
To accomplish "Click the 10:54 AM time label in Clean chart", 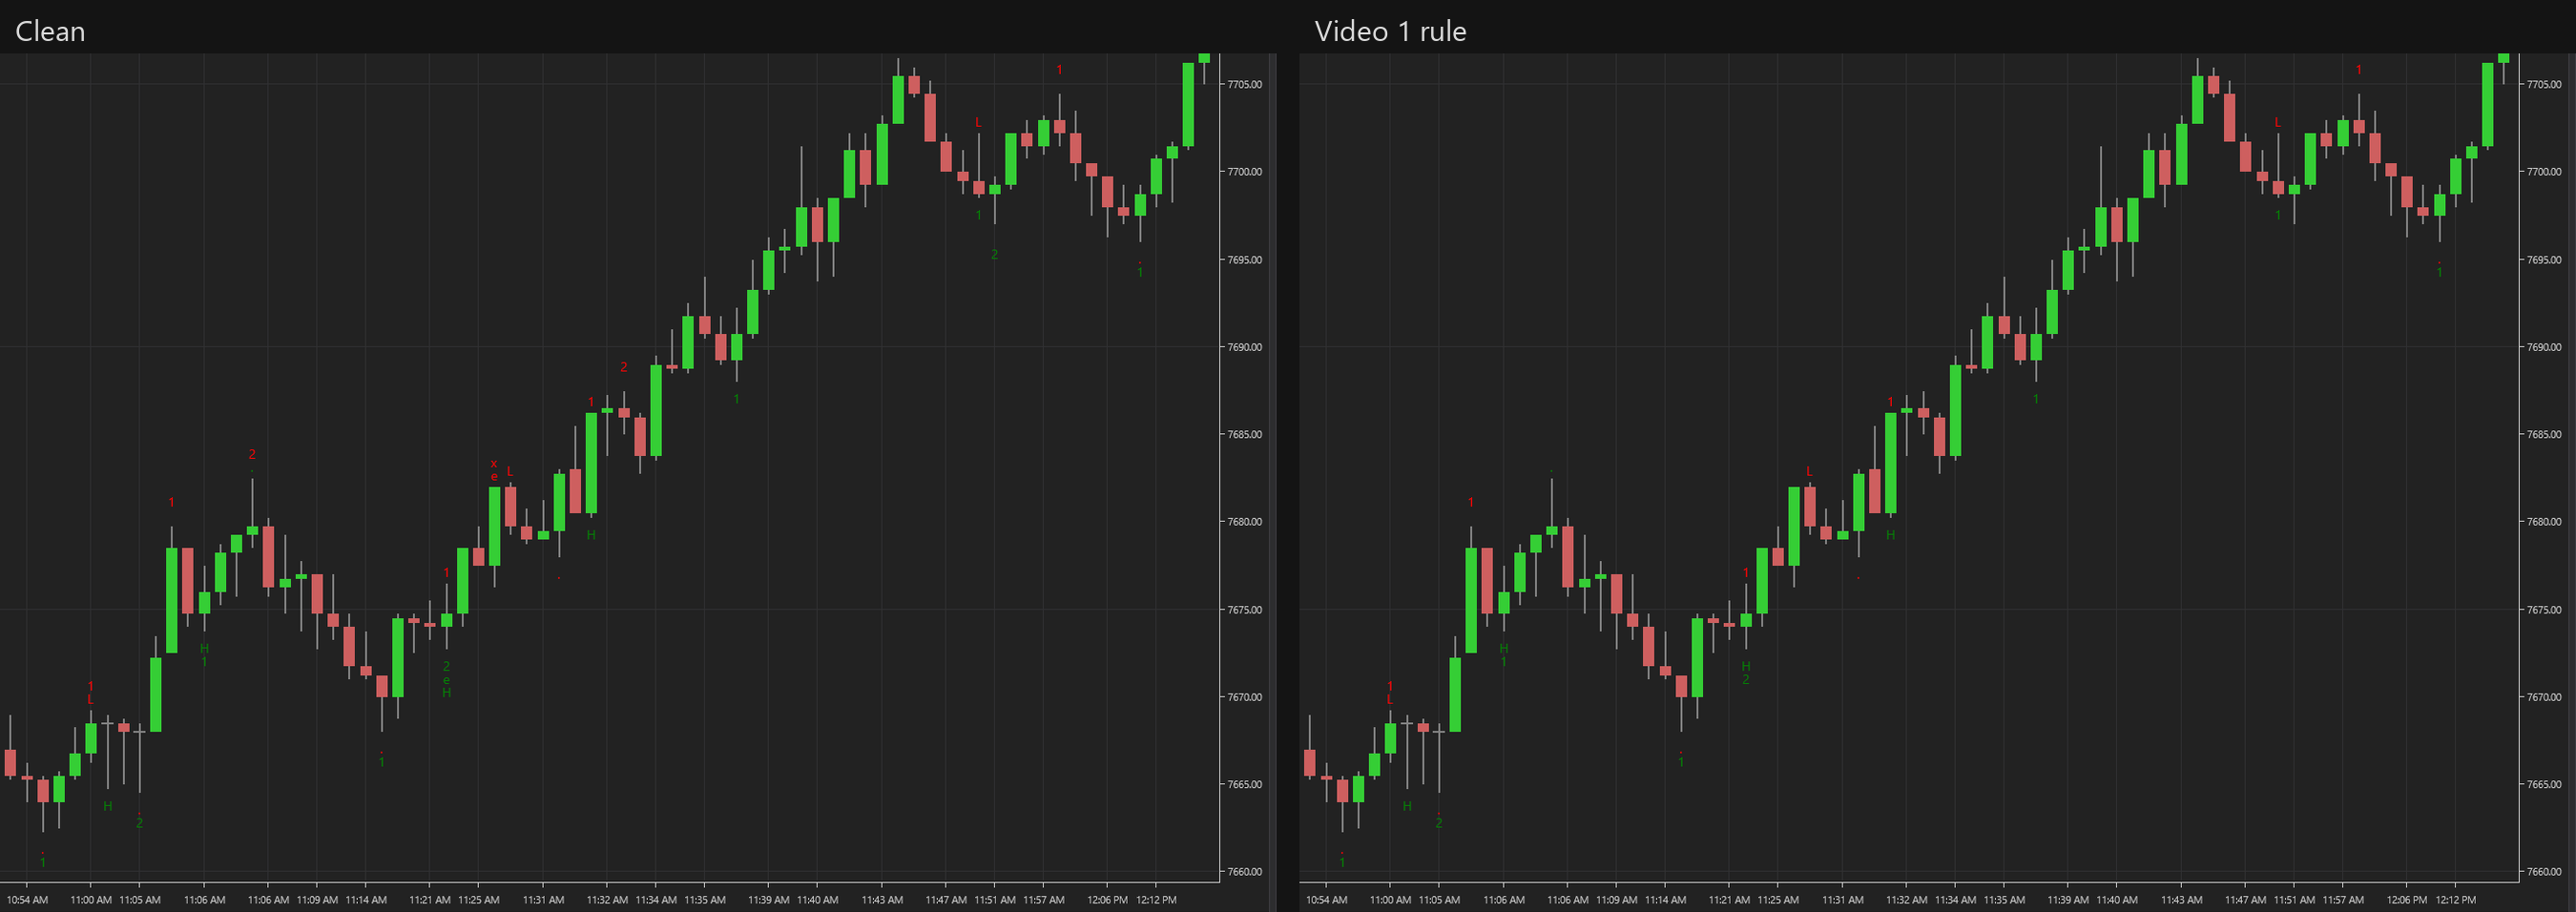I will click(x=27, y=900).
